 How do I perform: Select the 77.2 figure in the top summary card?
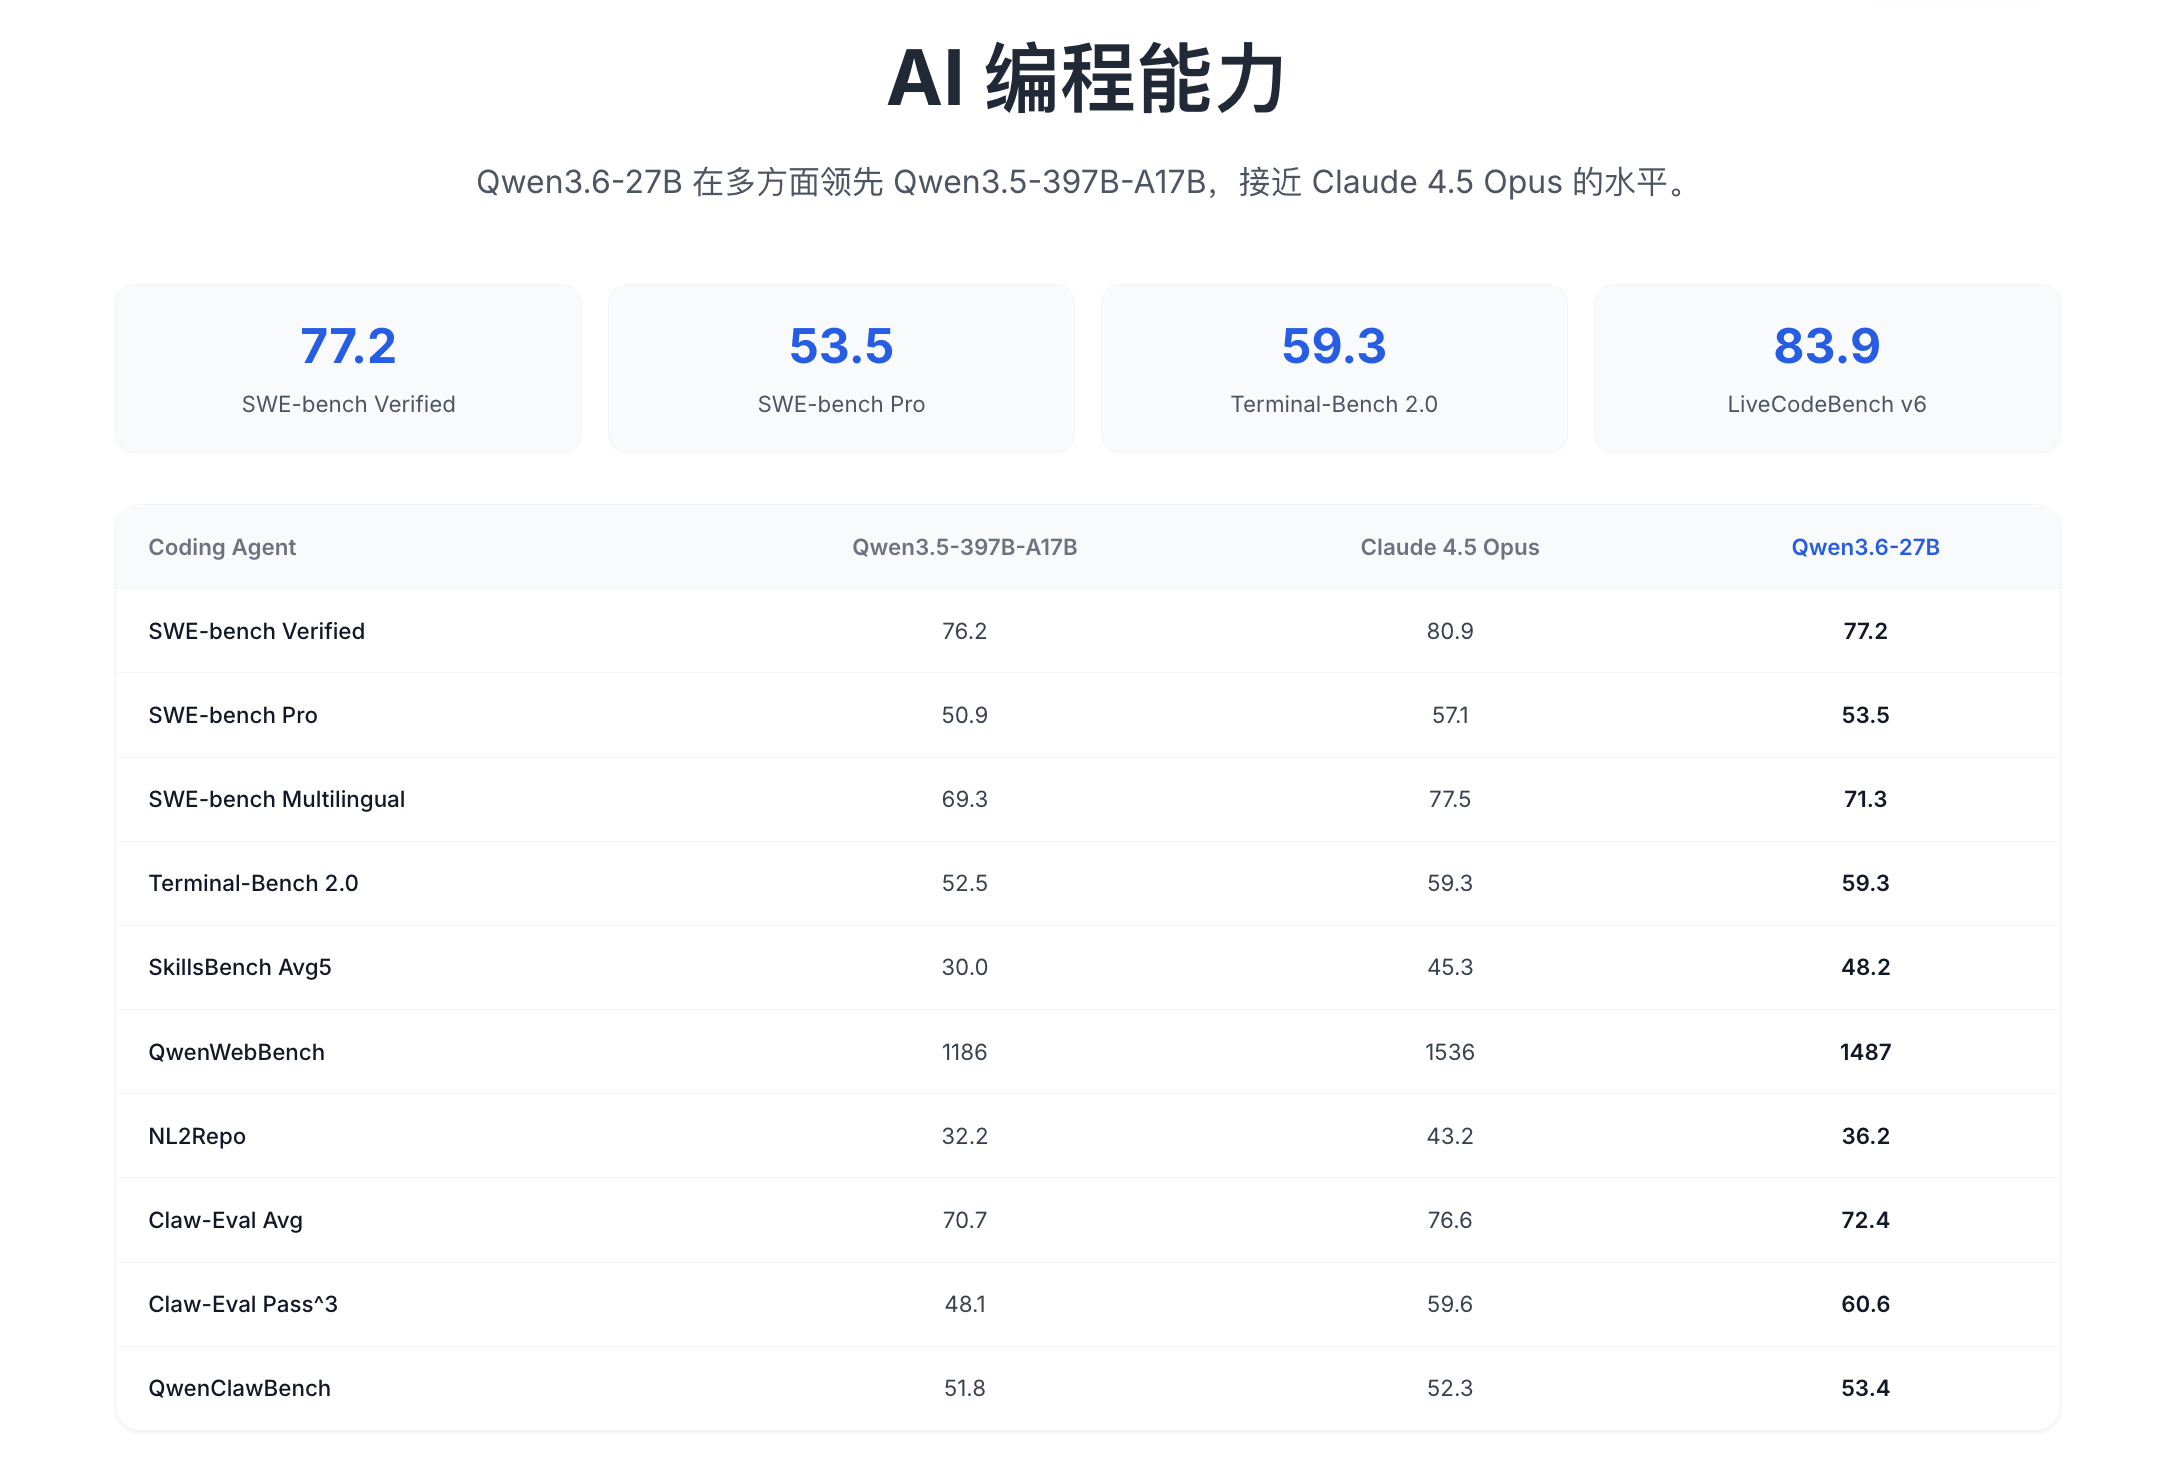click(348, 346)
